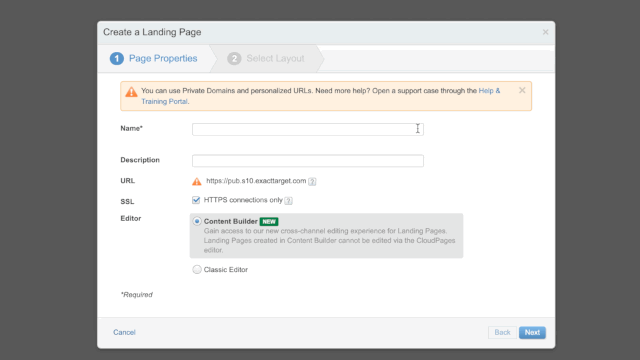Close the Create a Landing Page dialog

[545, 32]
